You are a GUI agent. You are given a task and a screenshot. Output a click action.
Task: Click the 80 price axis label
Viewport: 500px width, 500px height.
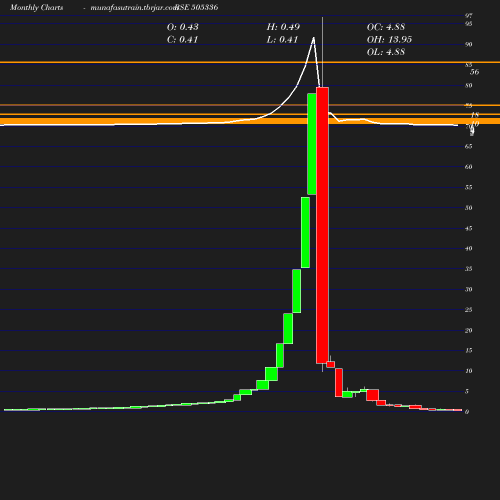tap(469, 85)
